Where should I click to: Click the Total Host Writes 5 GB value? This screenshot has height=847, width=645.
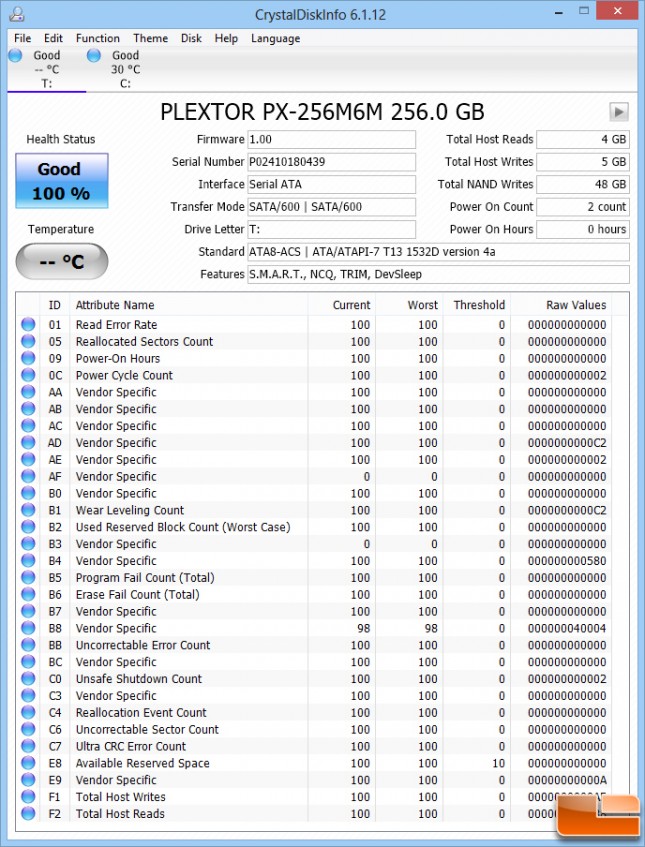click(x=582, y=162)
